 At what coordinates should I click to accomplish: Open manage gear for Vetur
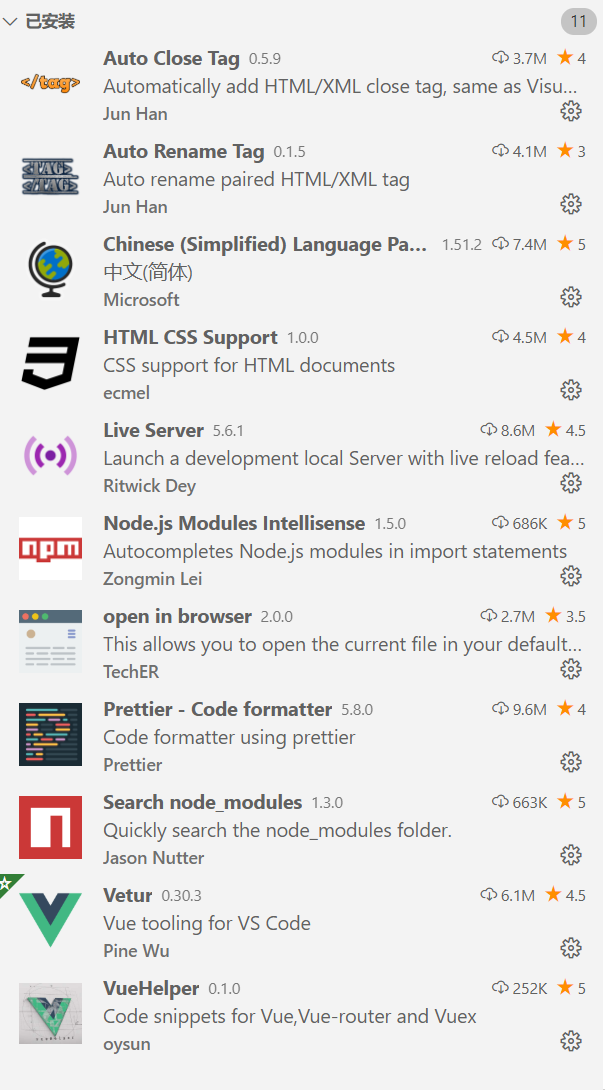pos(571,948)
